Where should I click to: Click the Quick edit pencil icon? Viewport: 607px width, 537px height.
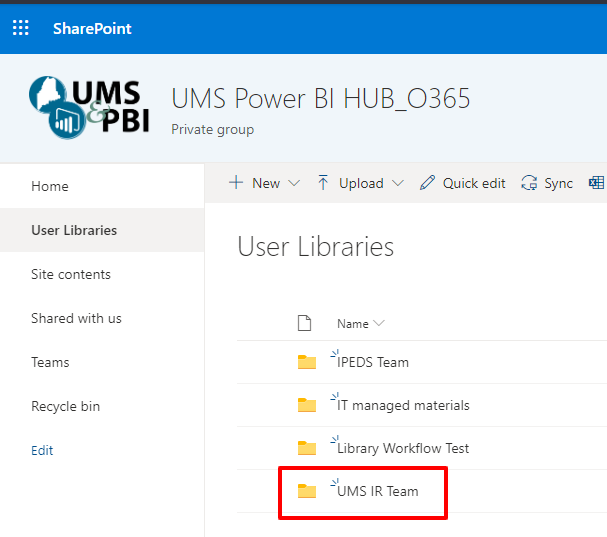pyautogui.click(x=427, y=183)
